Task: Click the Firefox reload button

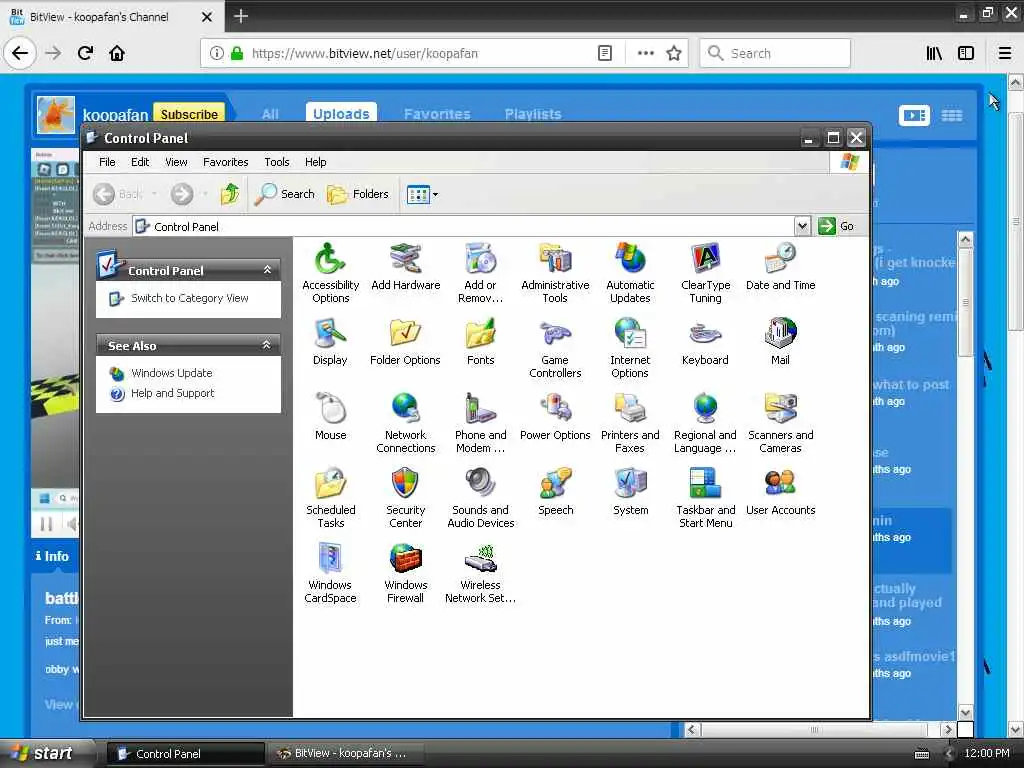Action: (x=86, y=53)
